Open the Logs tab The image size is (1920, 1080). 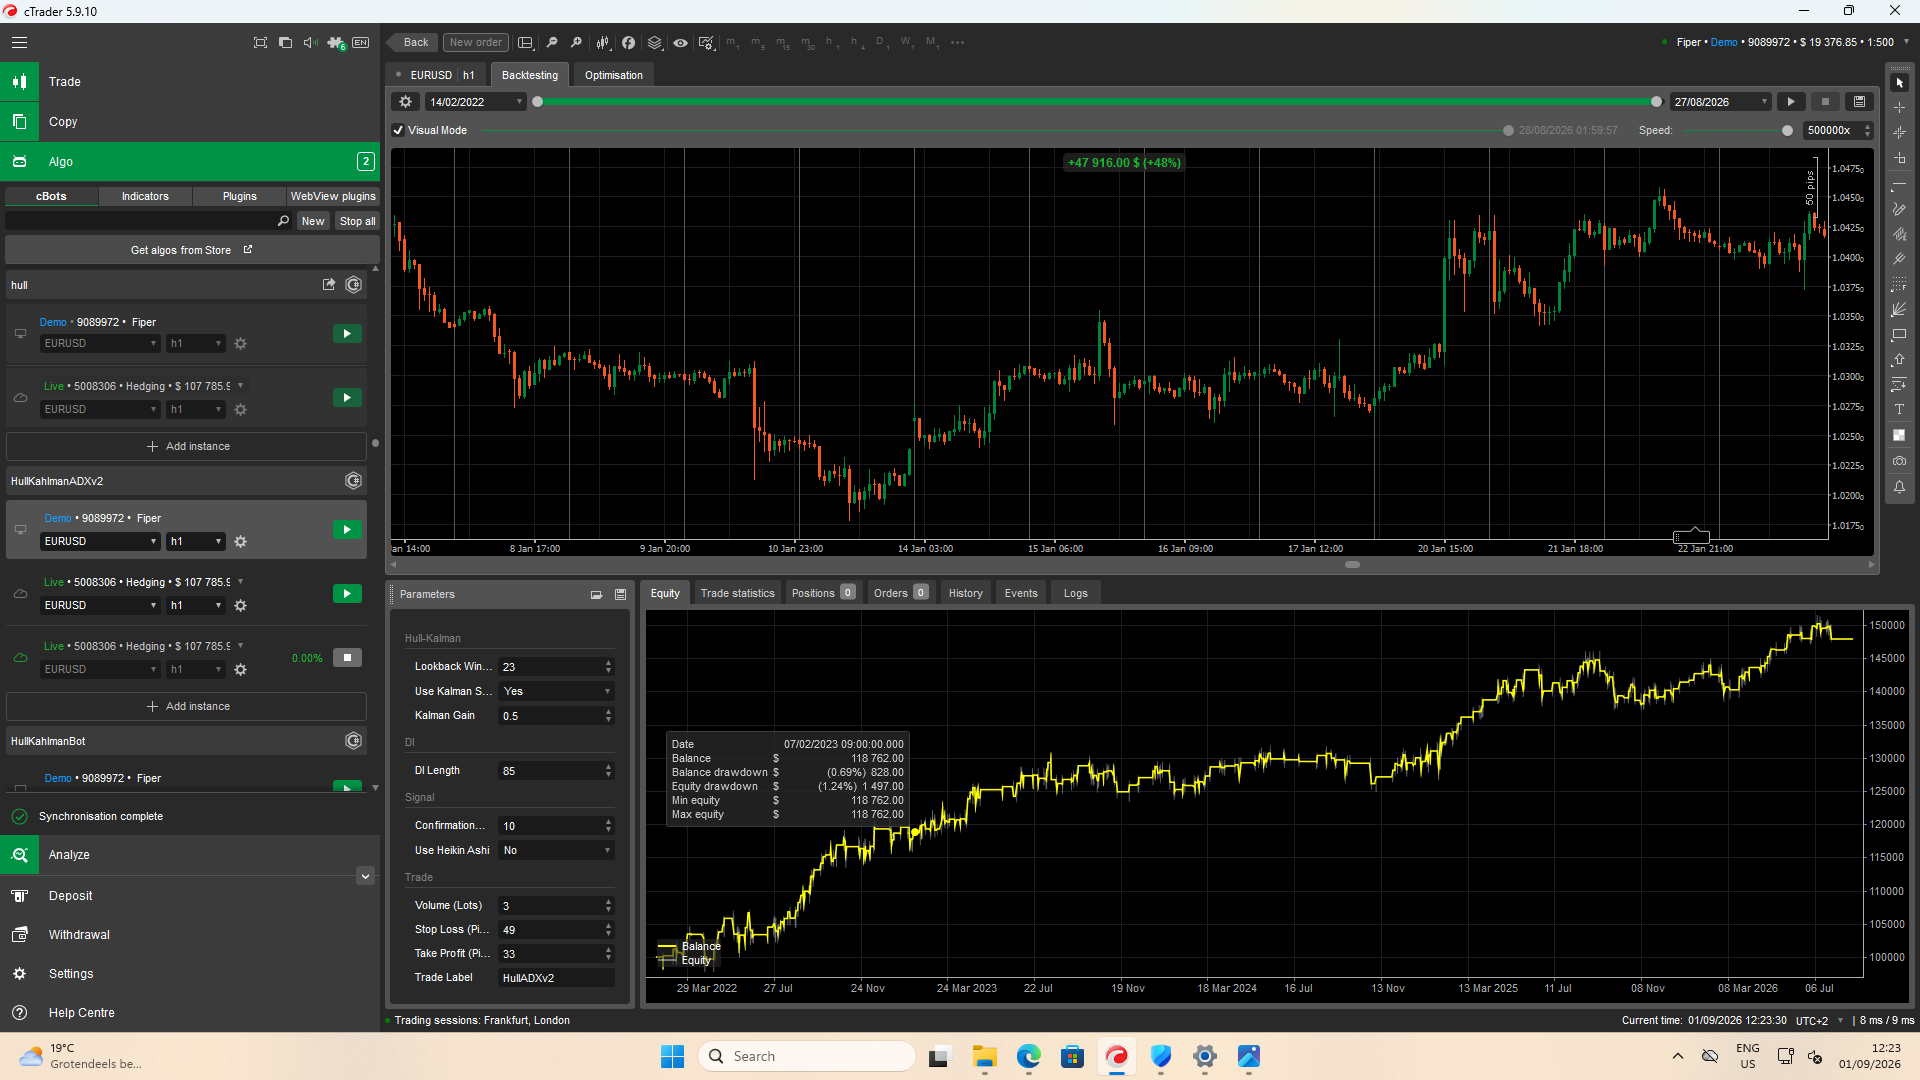[1075, 593]
